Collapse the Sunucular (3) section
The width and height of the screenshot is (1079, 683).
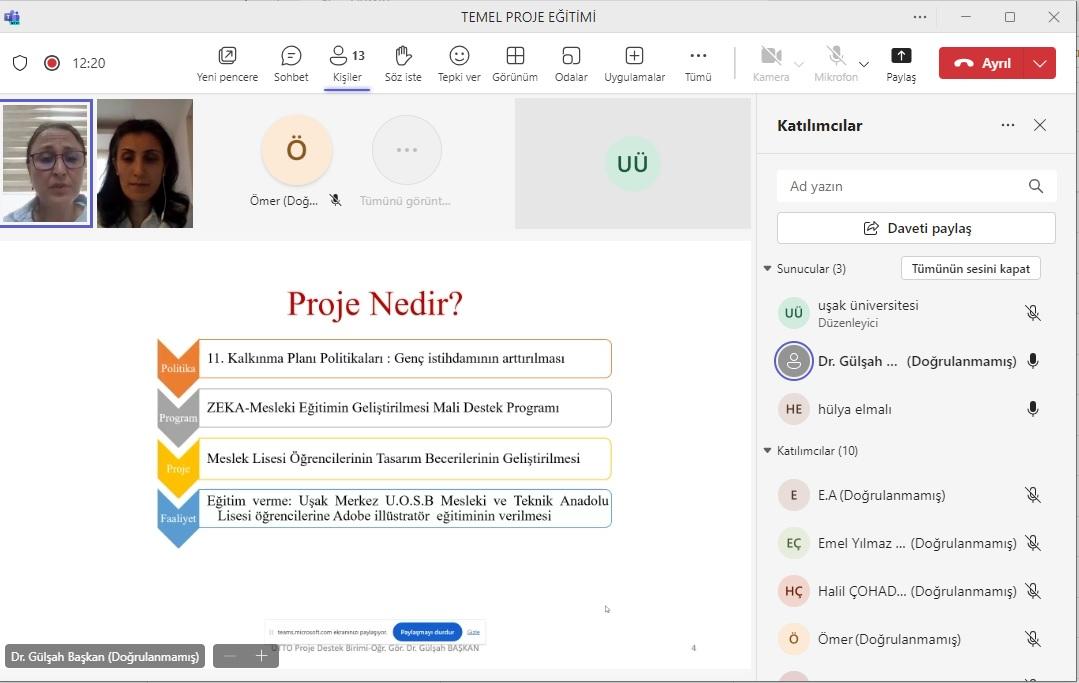767,268
